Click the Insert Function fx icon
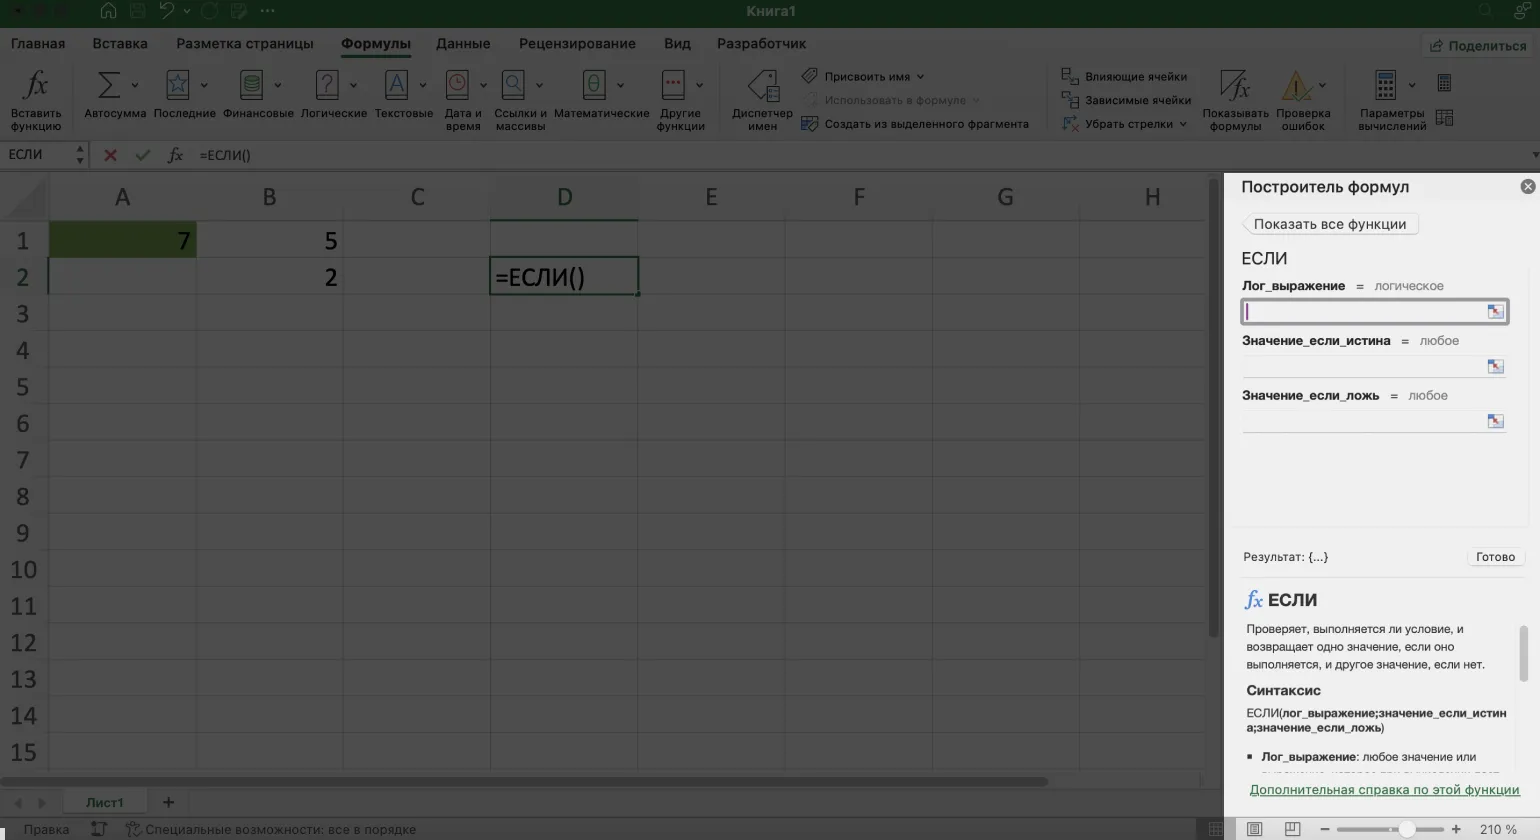Screen dimensions: 1540x840 36,86
